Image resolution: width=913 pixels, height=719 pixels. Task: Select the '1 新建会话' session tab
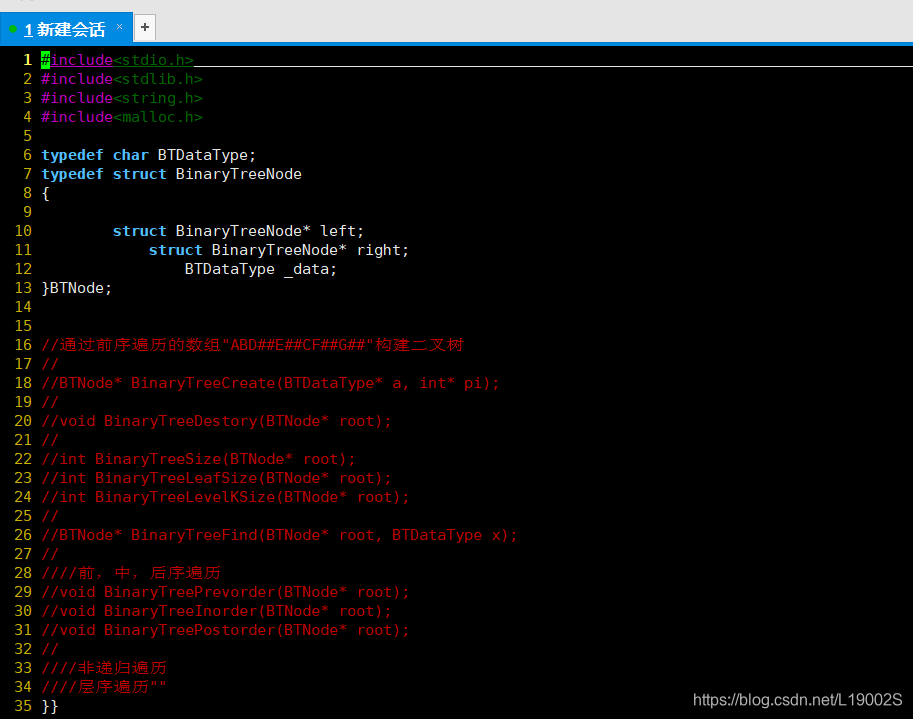pos(66,28)
